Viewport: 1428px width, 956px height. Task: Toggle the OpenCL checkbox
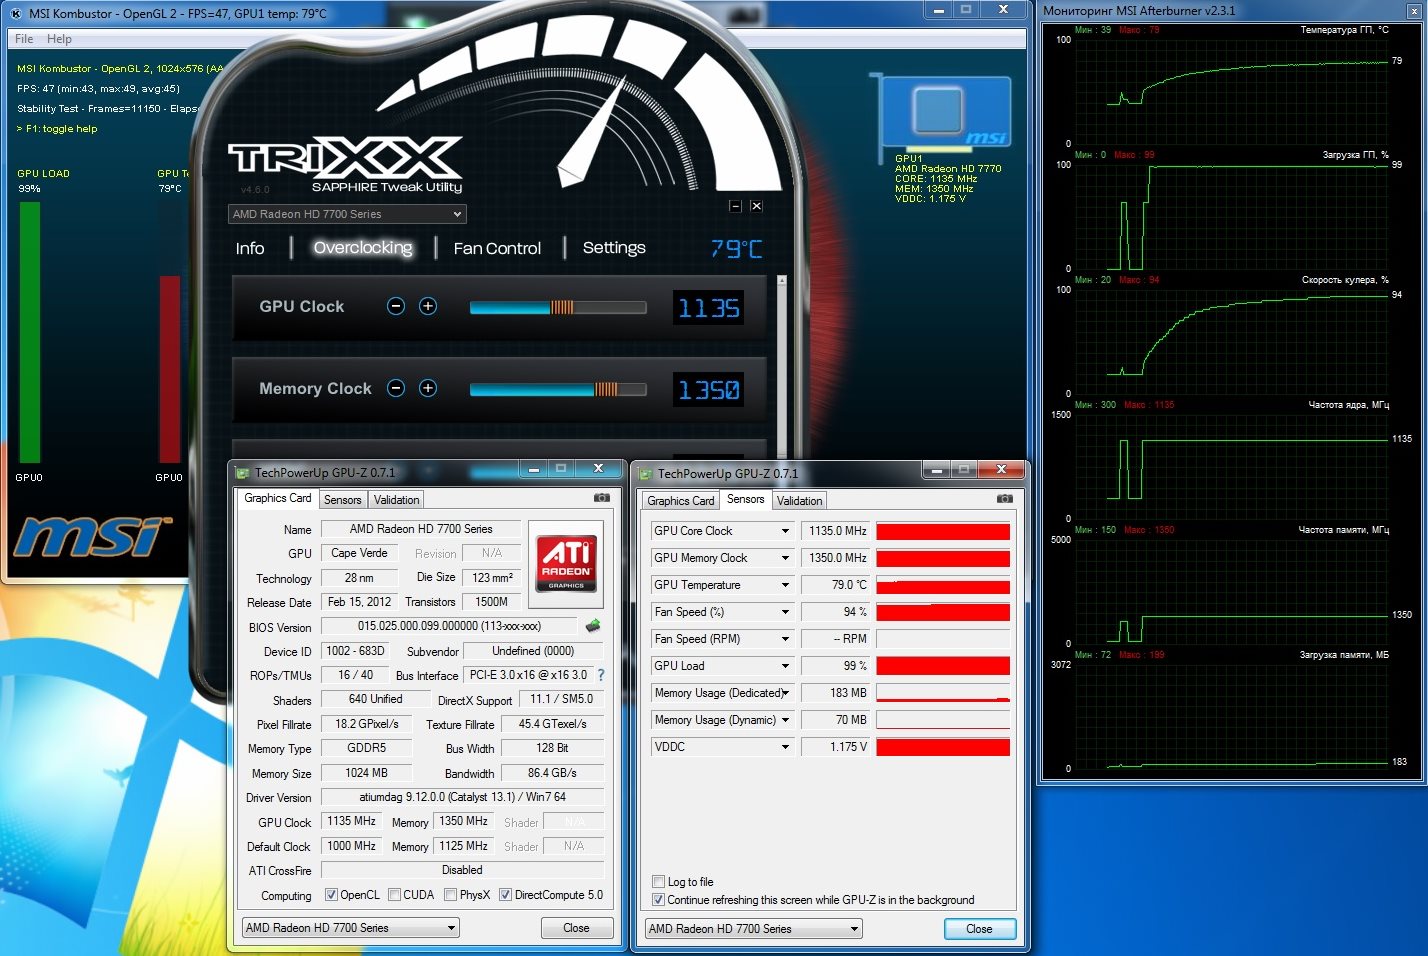tap(333, 895)
